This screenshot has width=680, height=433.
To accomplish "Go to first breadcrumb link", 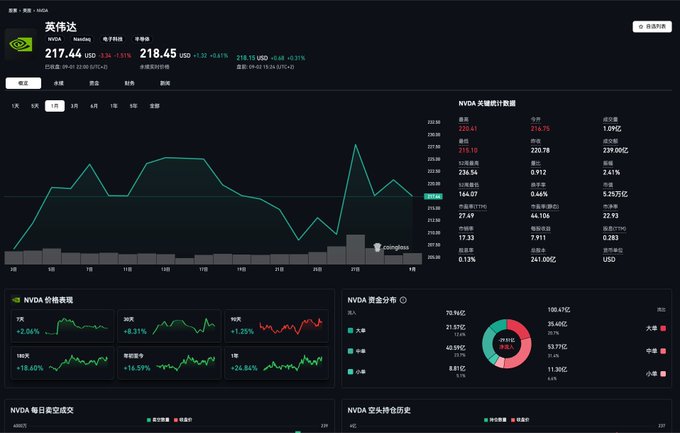I will [x=13, y=10].
